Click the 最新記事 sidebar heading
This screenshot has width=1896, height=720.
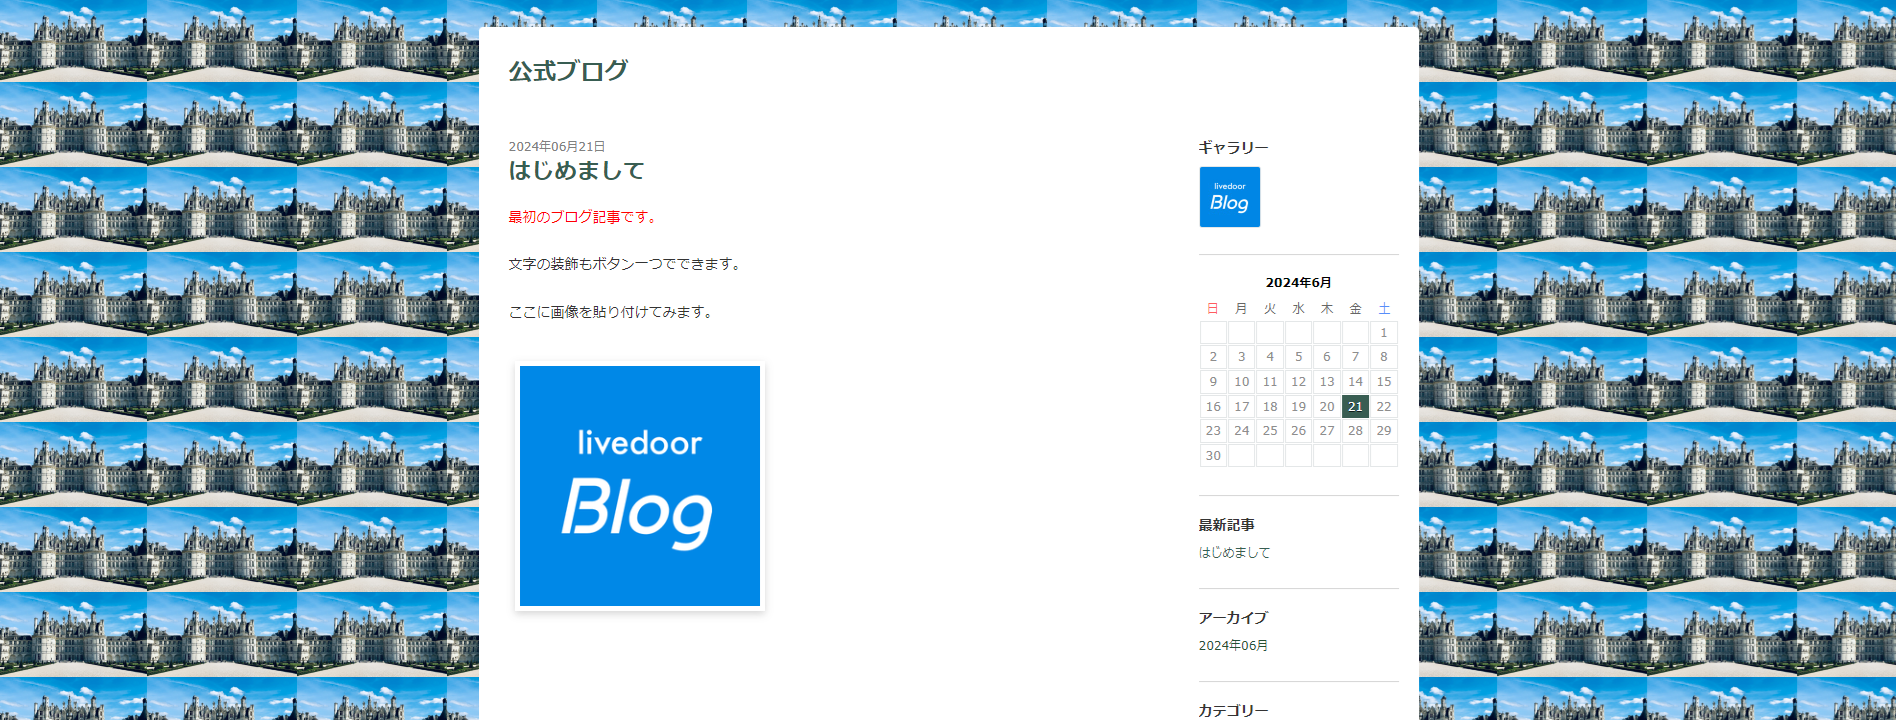(1226, 525)
